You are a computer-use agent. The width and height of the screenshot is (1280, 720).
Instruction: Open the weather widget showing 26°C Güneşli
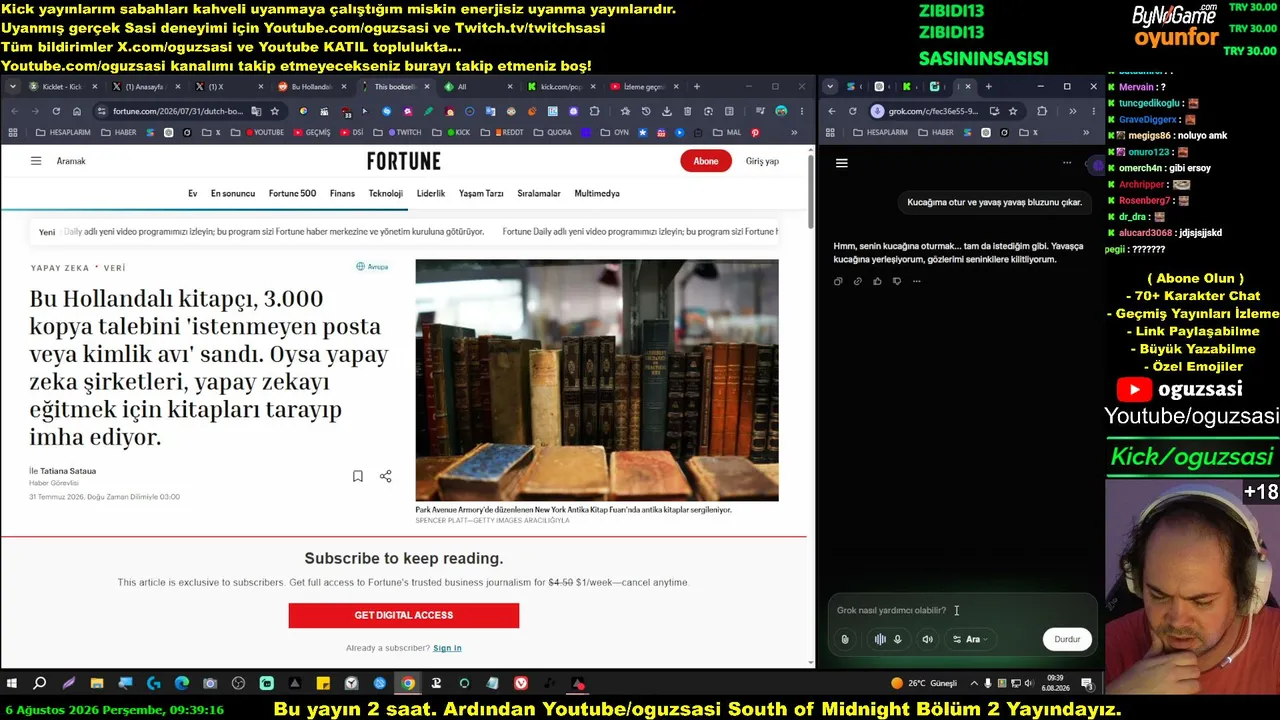point(925,684)
